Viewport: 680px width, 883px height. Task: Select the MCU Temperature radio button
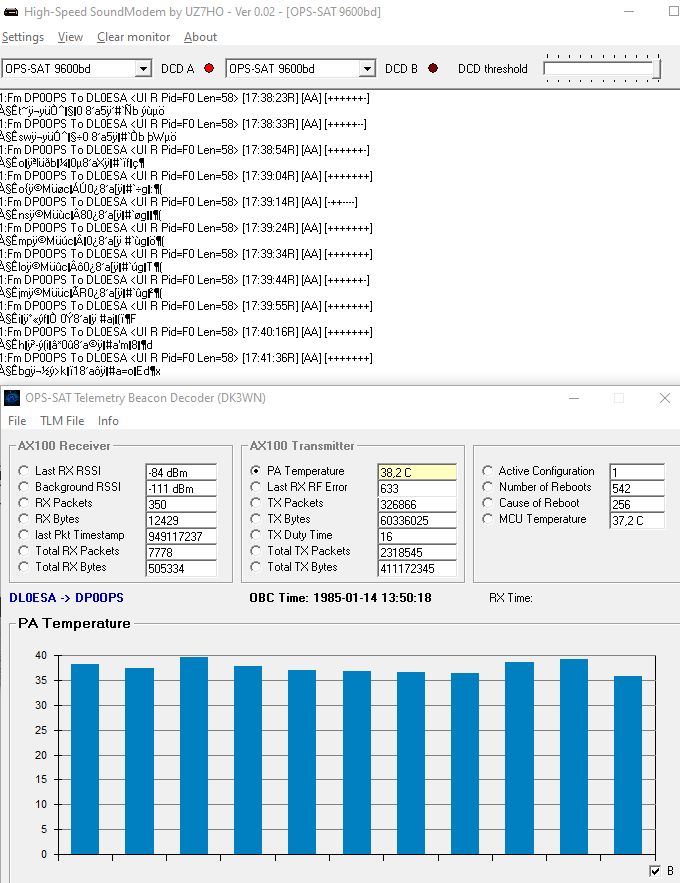487,519
